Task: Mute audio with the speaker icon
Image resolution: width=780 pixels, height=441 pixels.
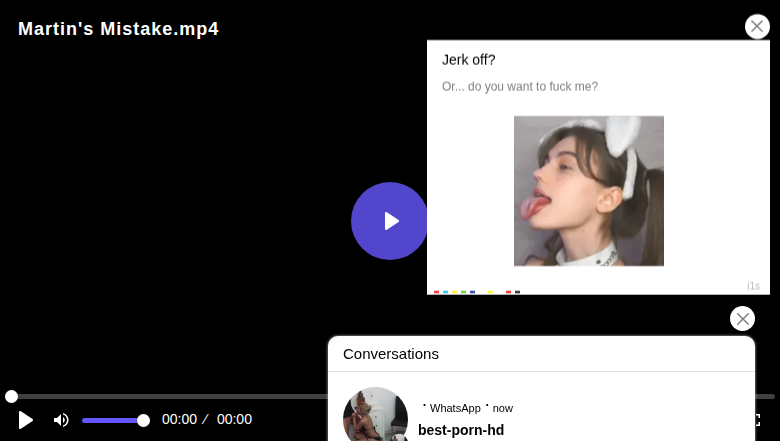Action: (61, 420)
